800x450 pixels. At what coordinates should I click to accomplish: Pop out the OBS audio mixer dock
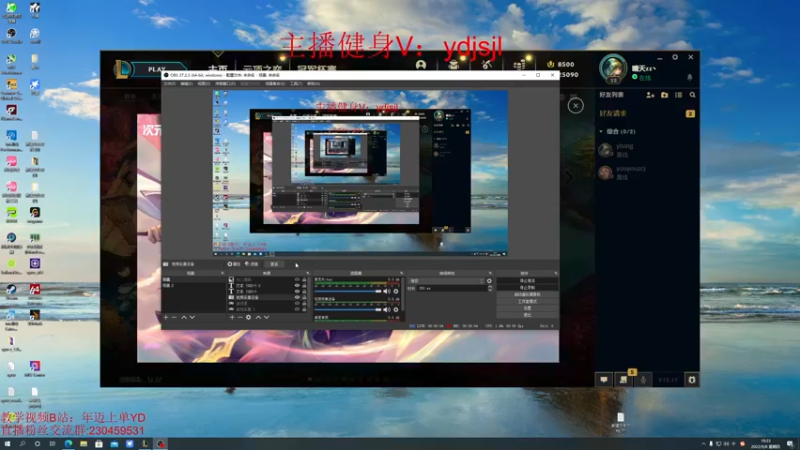click(402, 273)
